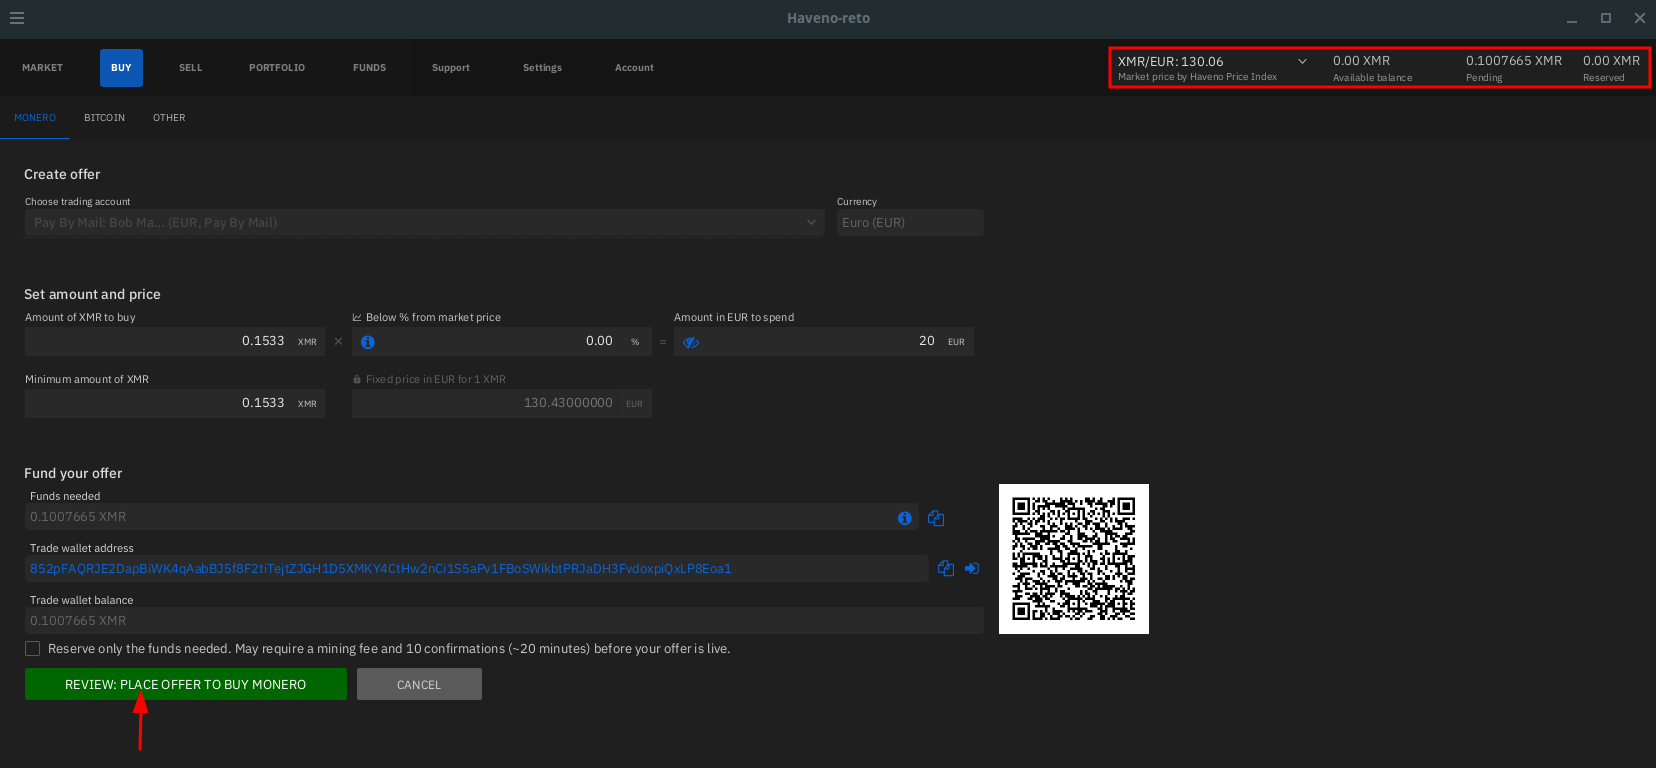1656x768 pixels.
Task: Click the Amount of XMR to buy field
Action: [x=160, y=342]
